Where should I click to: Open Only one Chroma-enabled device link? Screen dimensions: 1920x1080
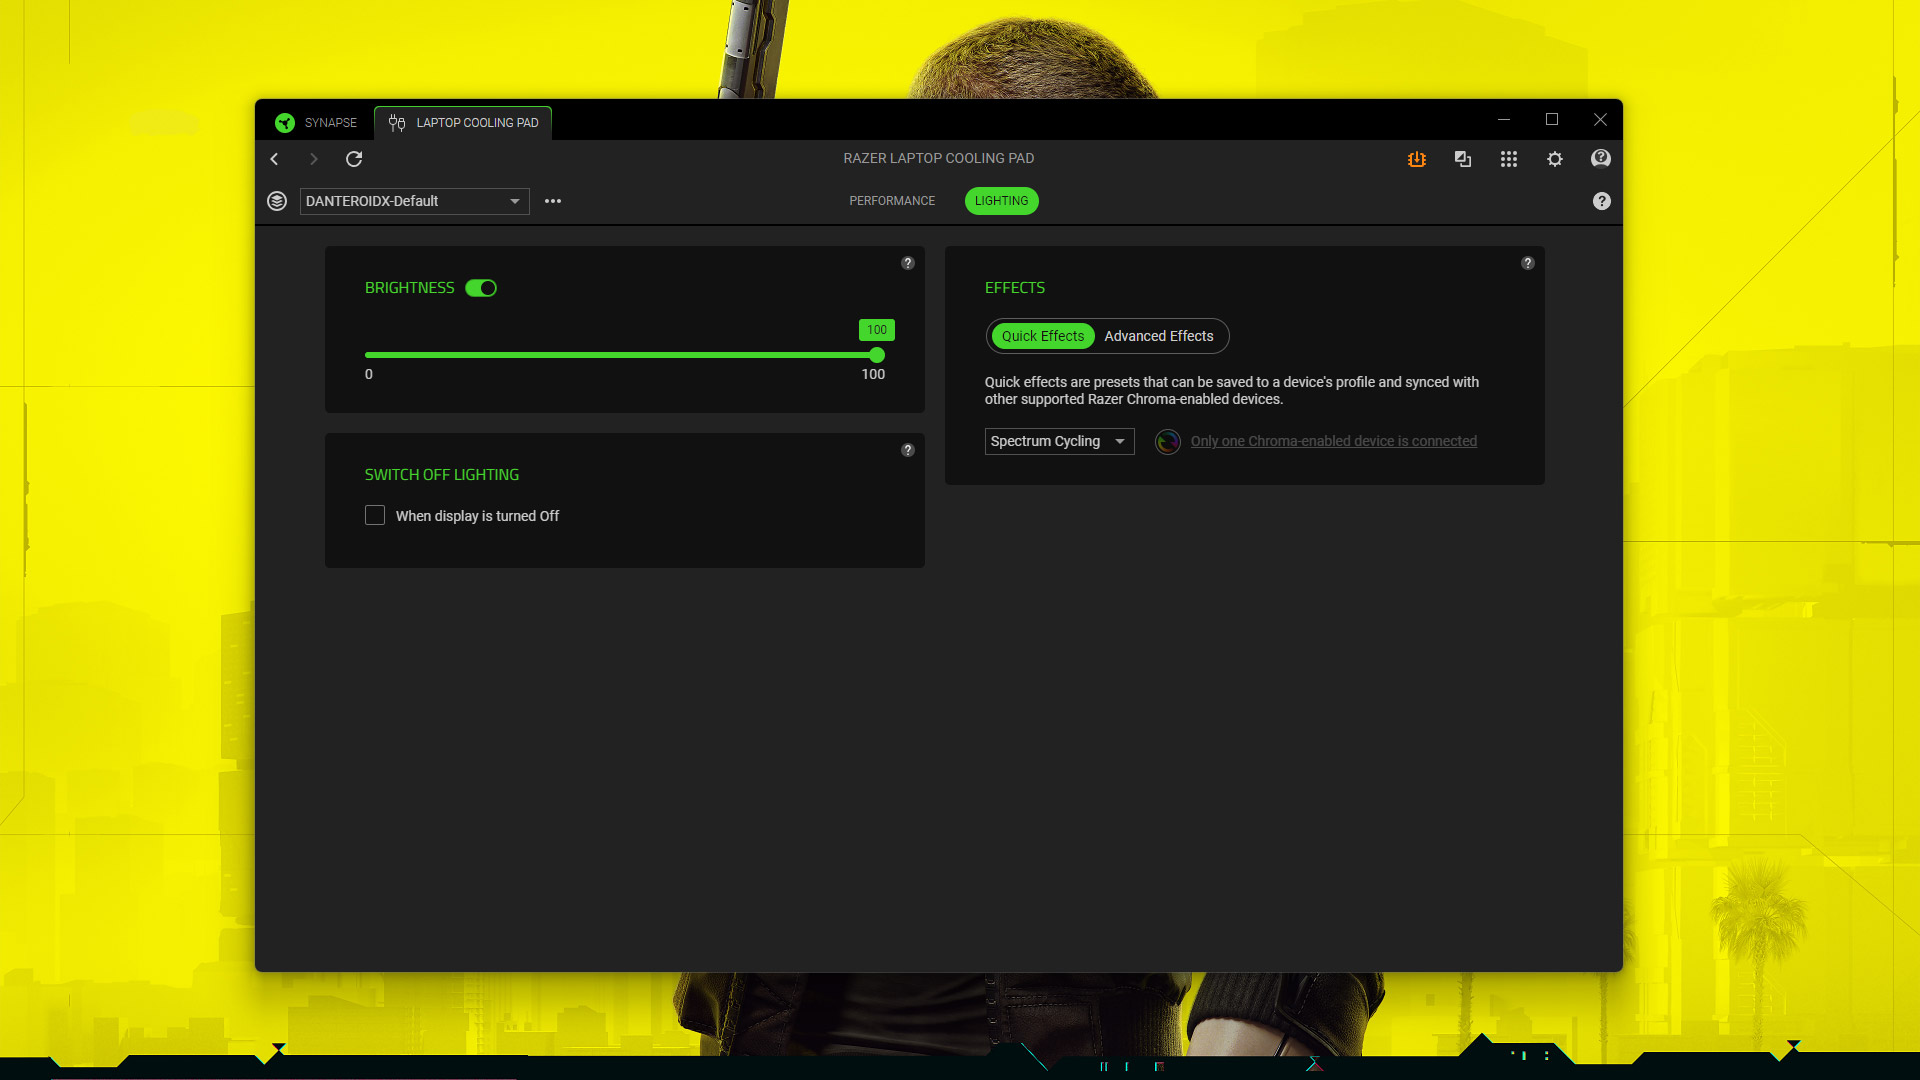[x=1334, y=441]
